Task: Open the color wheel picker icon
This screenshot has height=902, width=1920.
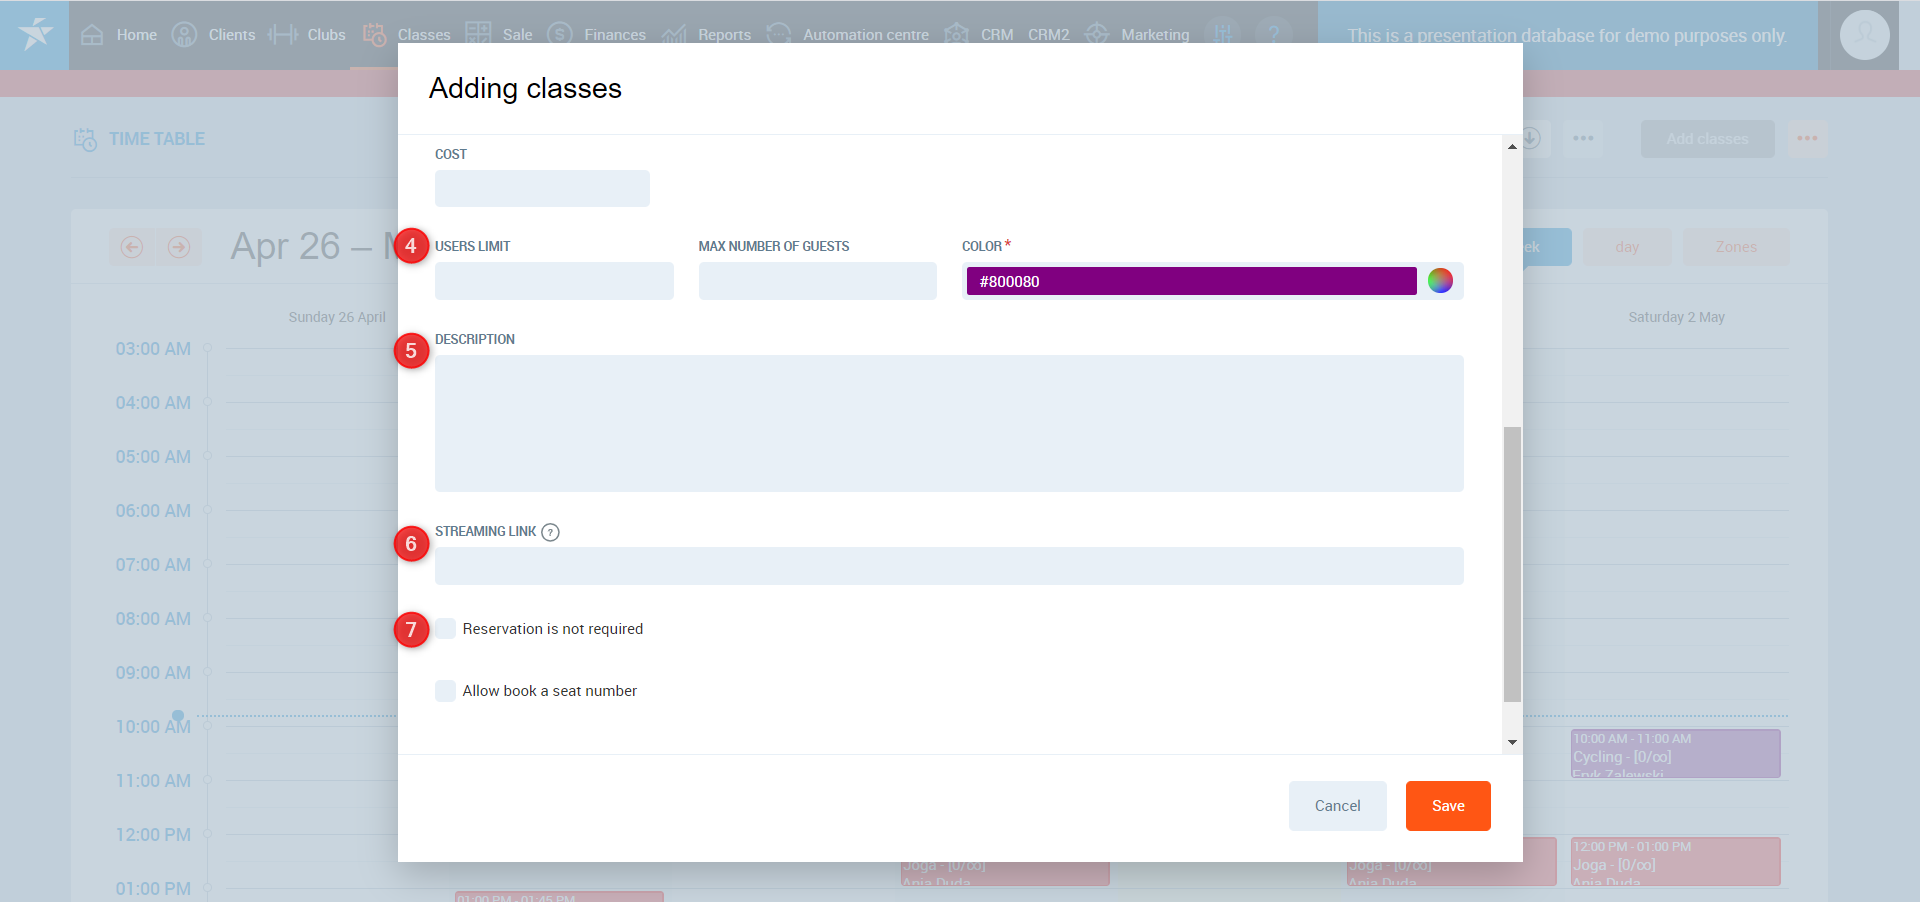Action: click(1440, 281)
